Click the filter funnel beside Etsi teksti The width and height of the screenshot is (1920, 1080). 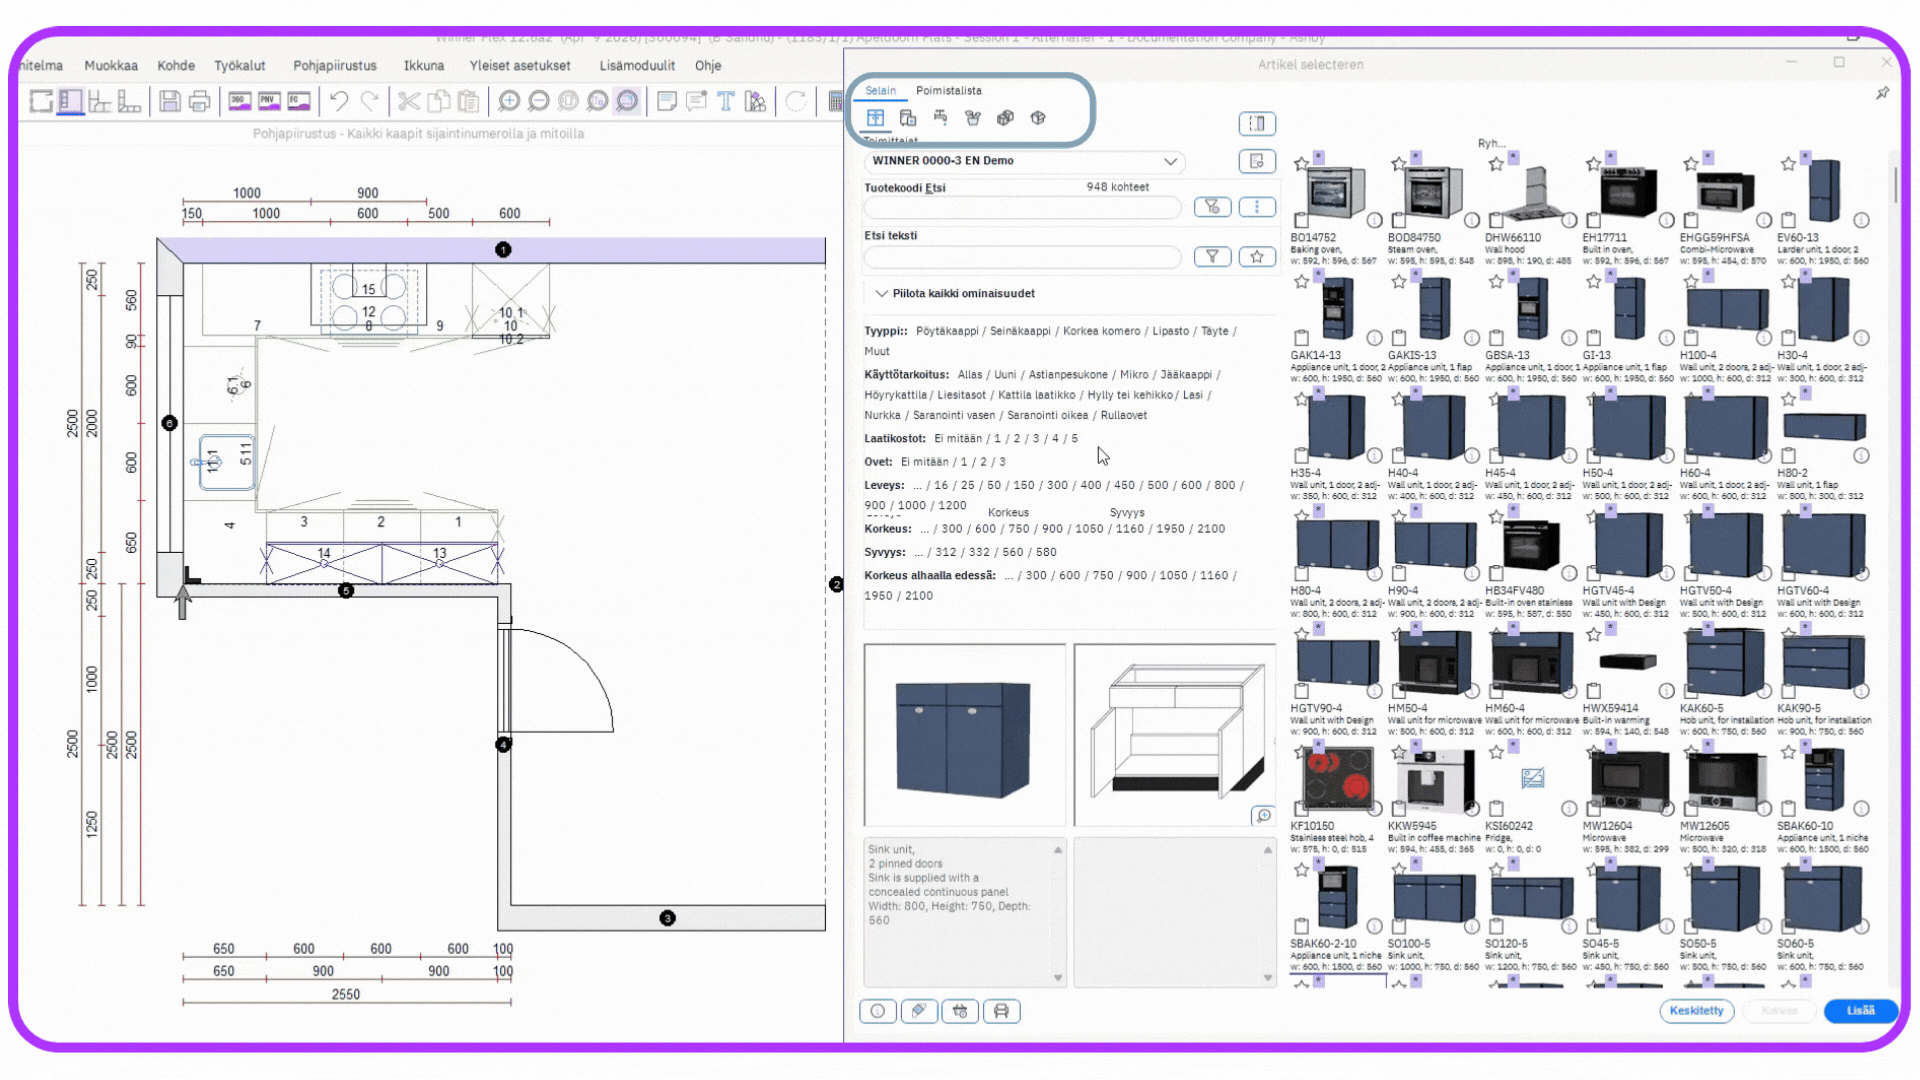(x=1212, y=257)
